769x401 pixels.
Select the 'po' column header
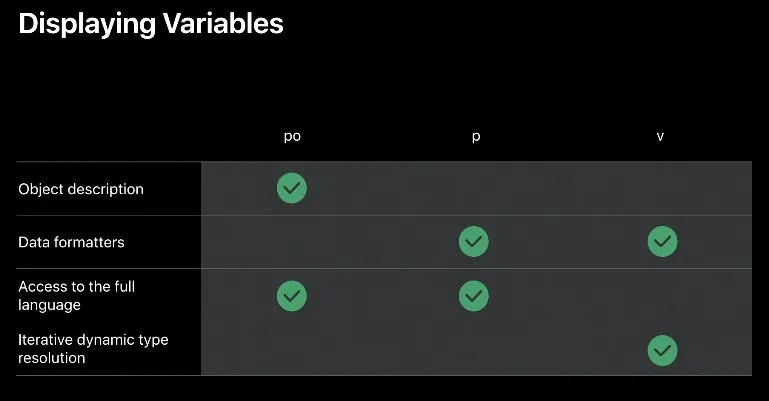pos(292,137)
